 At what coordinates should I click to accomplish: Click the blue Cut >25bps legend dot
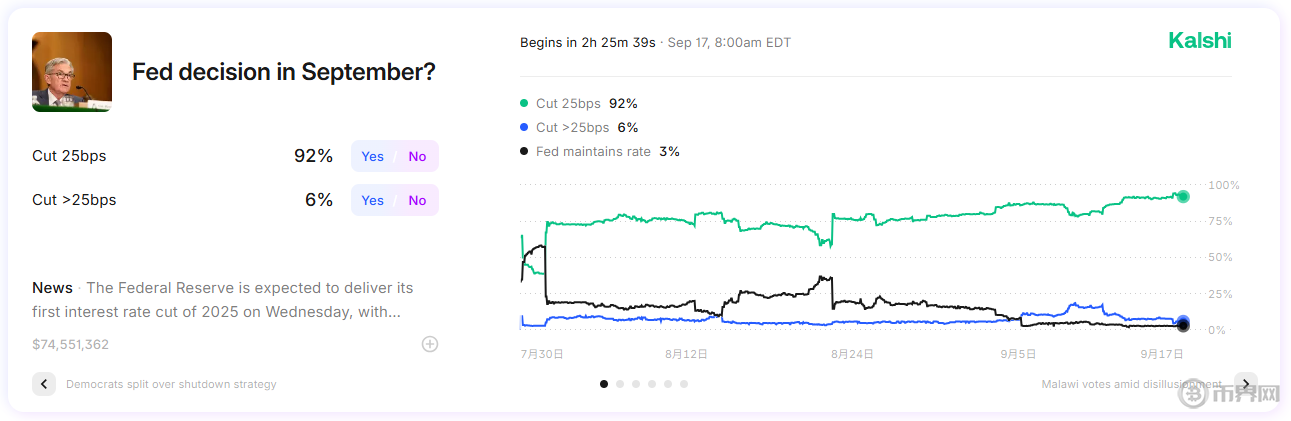(524, 127)
